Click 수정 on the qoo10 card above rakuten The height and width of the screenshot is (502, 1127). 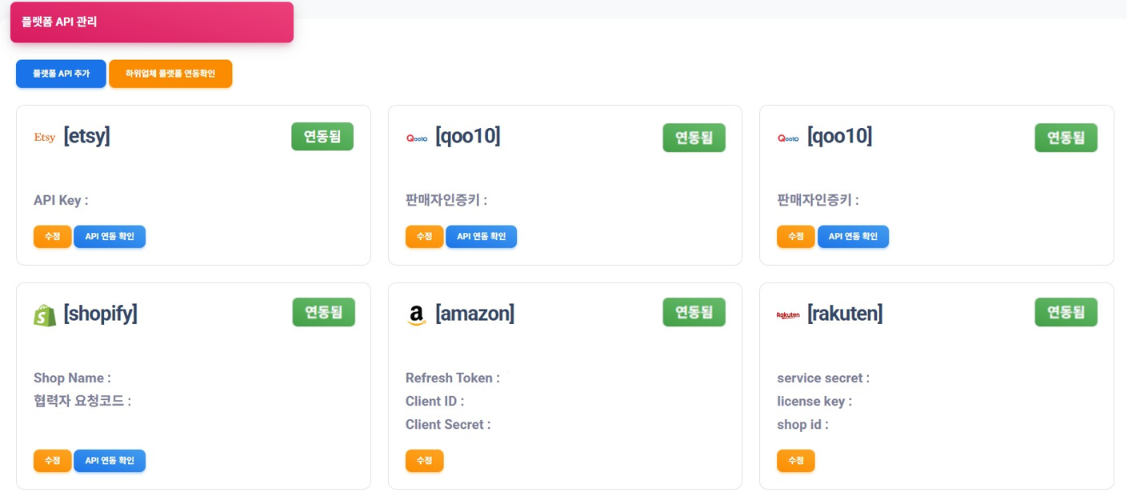[796, 237]
